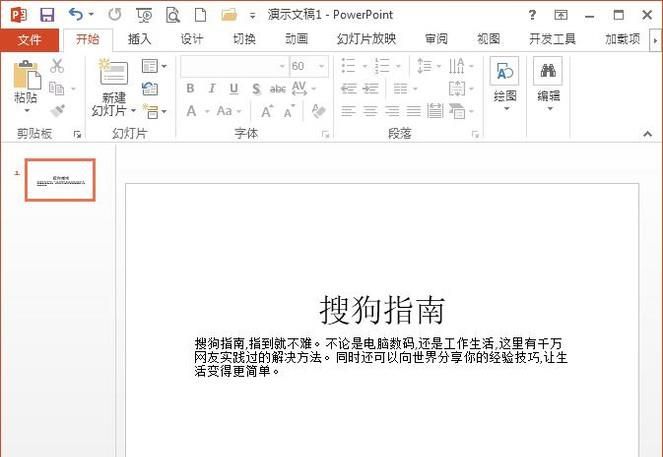
Task: Click ribbon display options icon
Action: click(x=561, y=15)
